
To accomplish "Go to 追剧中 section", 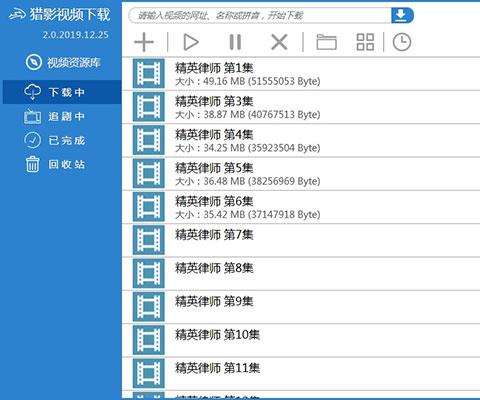I will (54, 116).
